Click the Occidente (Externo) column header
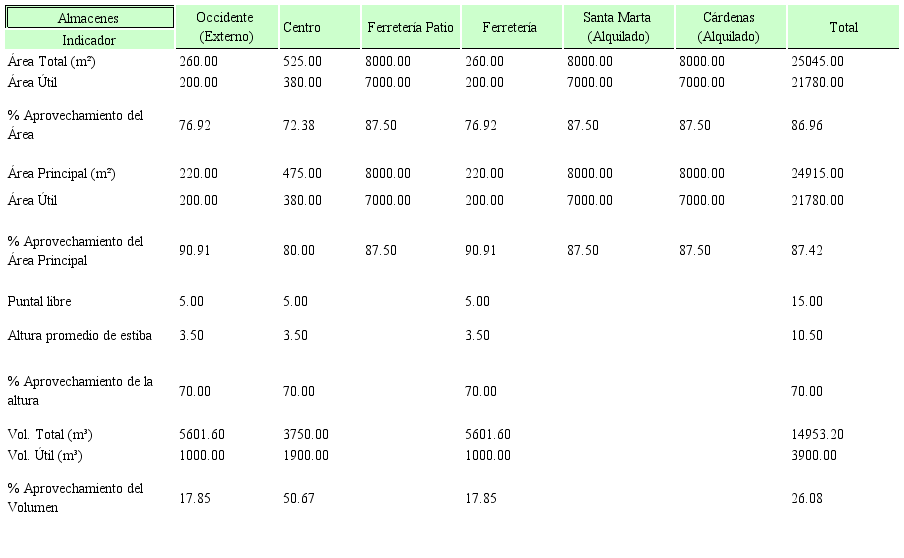 (x=224, y=27)
